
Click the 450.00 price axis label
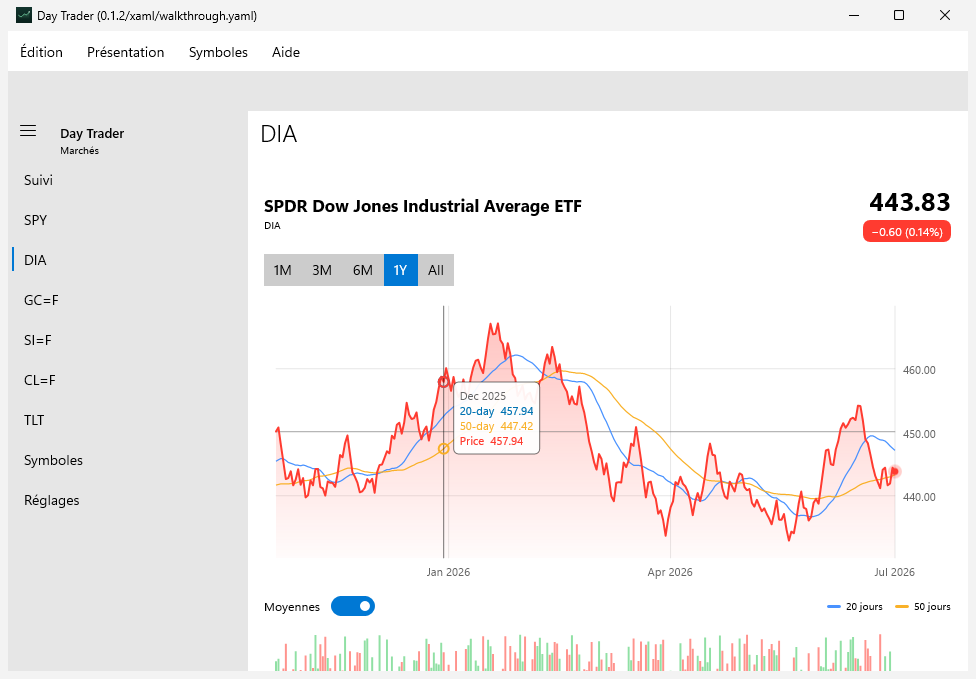coord(919,434)
